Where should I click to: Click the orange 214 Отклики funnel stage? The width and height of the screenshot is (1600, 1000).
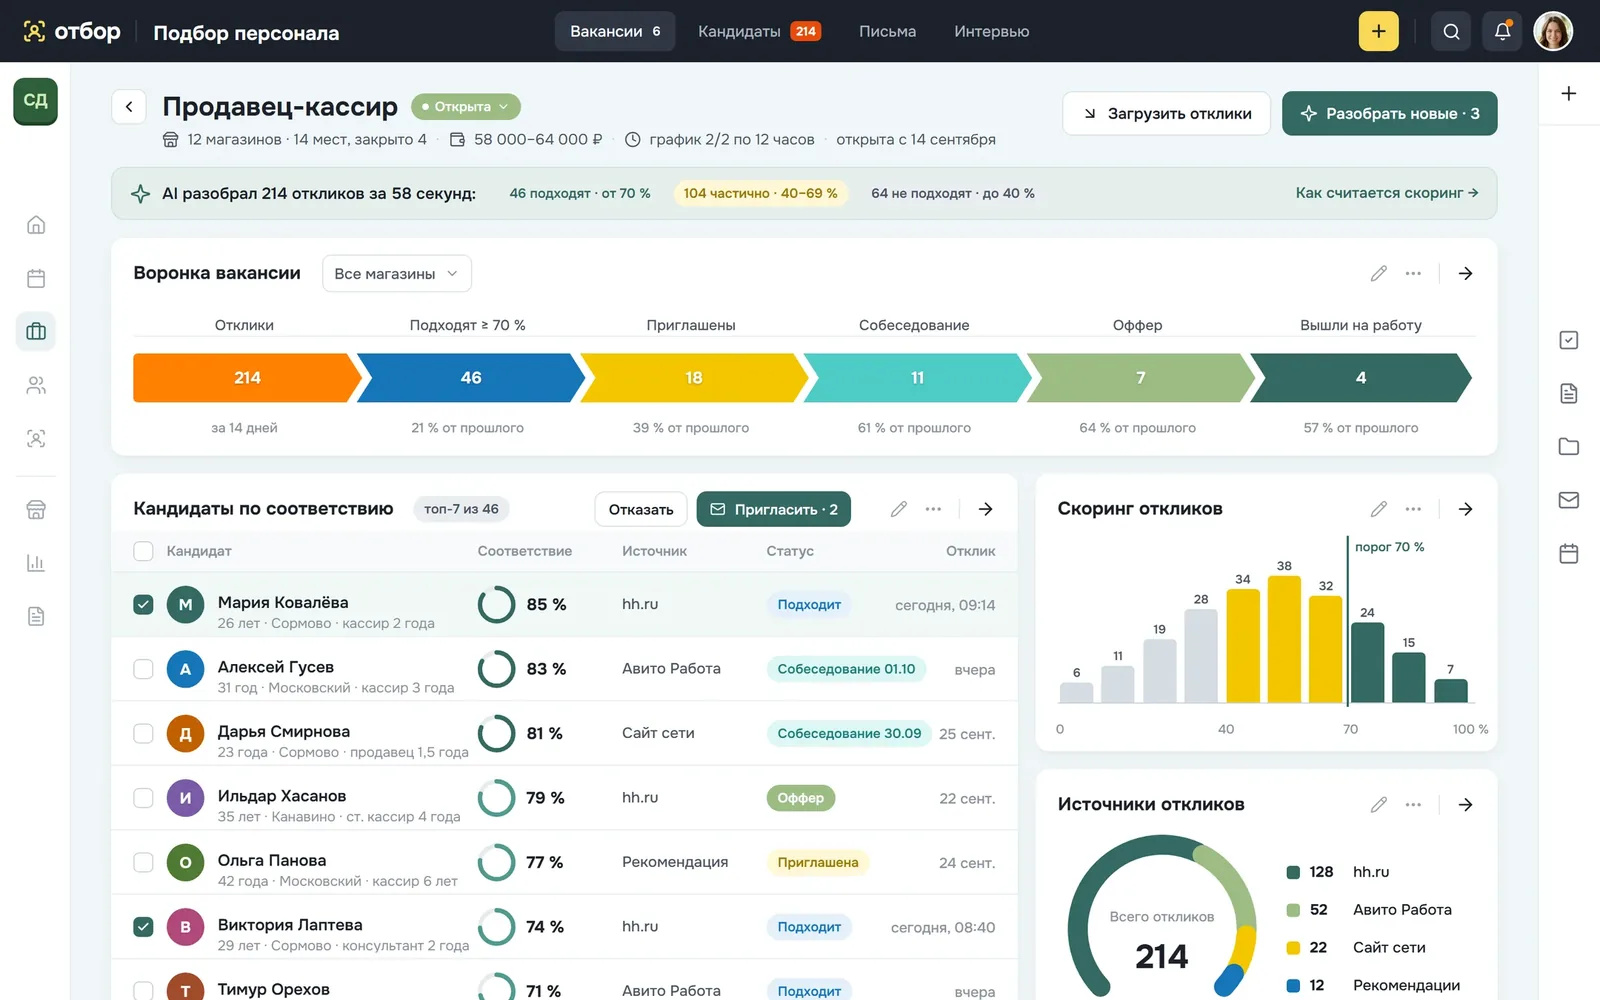pos(246,378)
